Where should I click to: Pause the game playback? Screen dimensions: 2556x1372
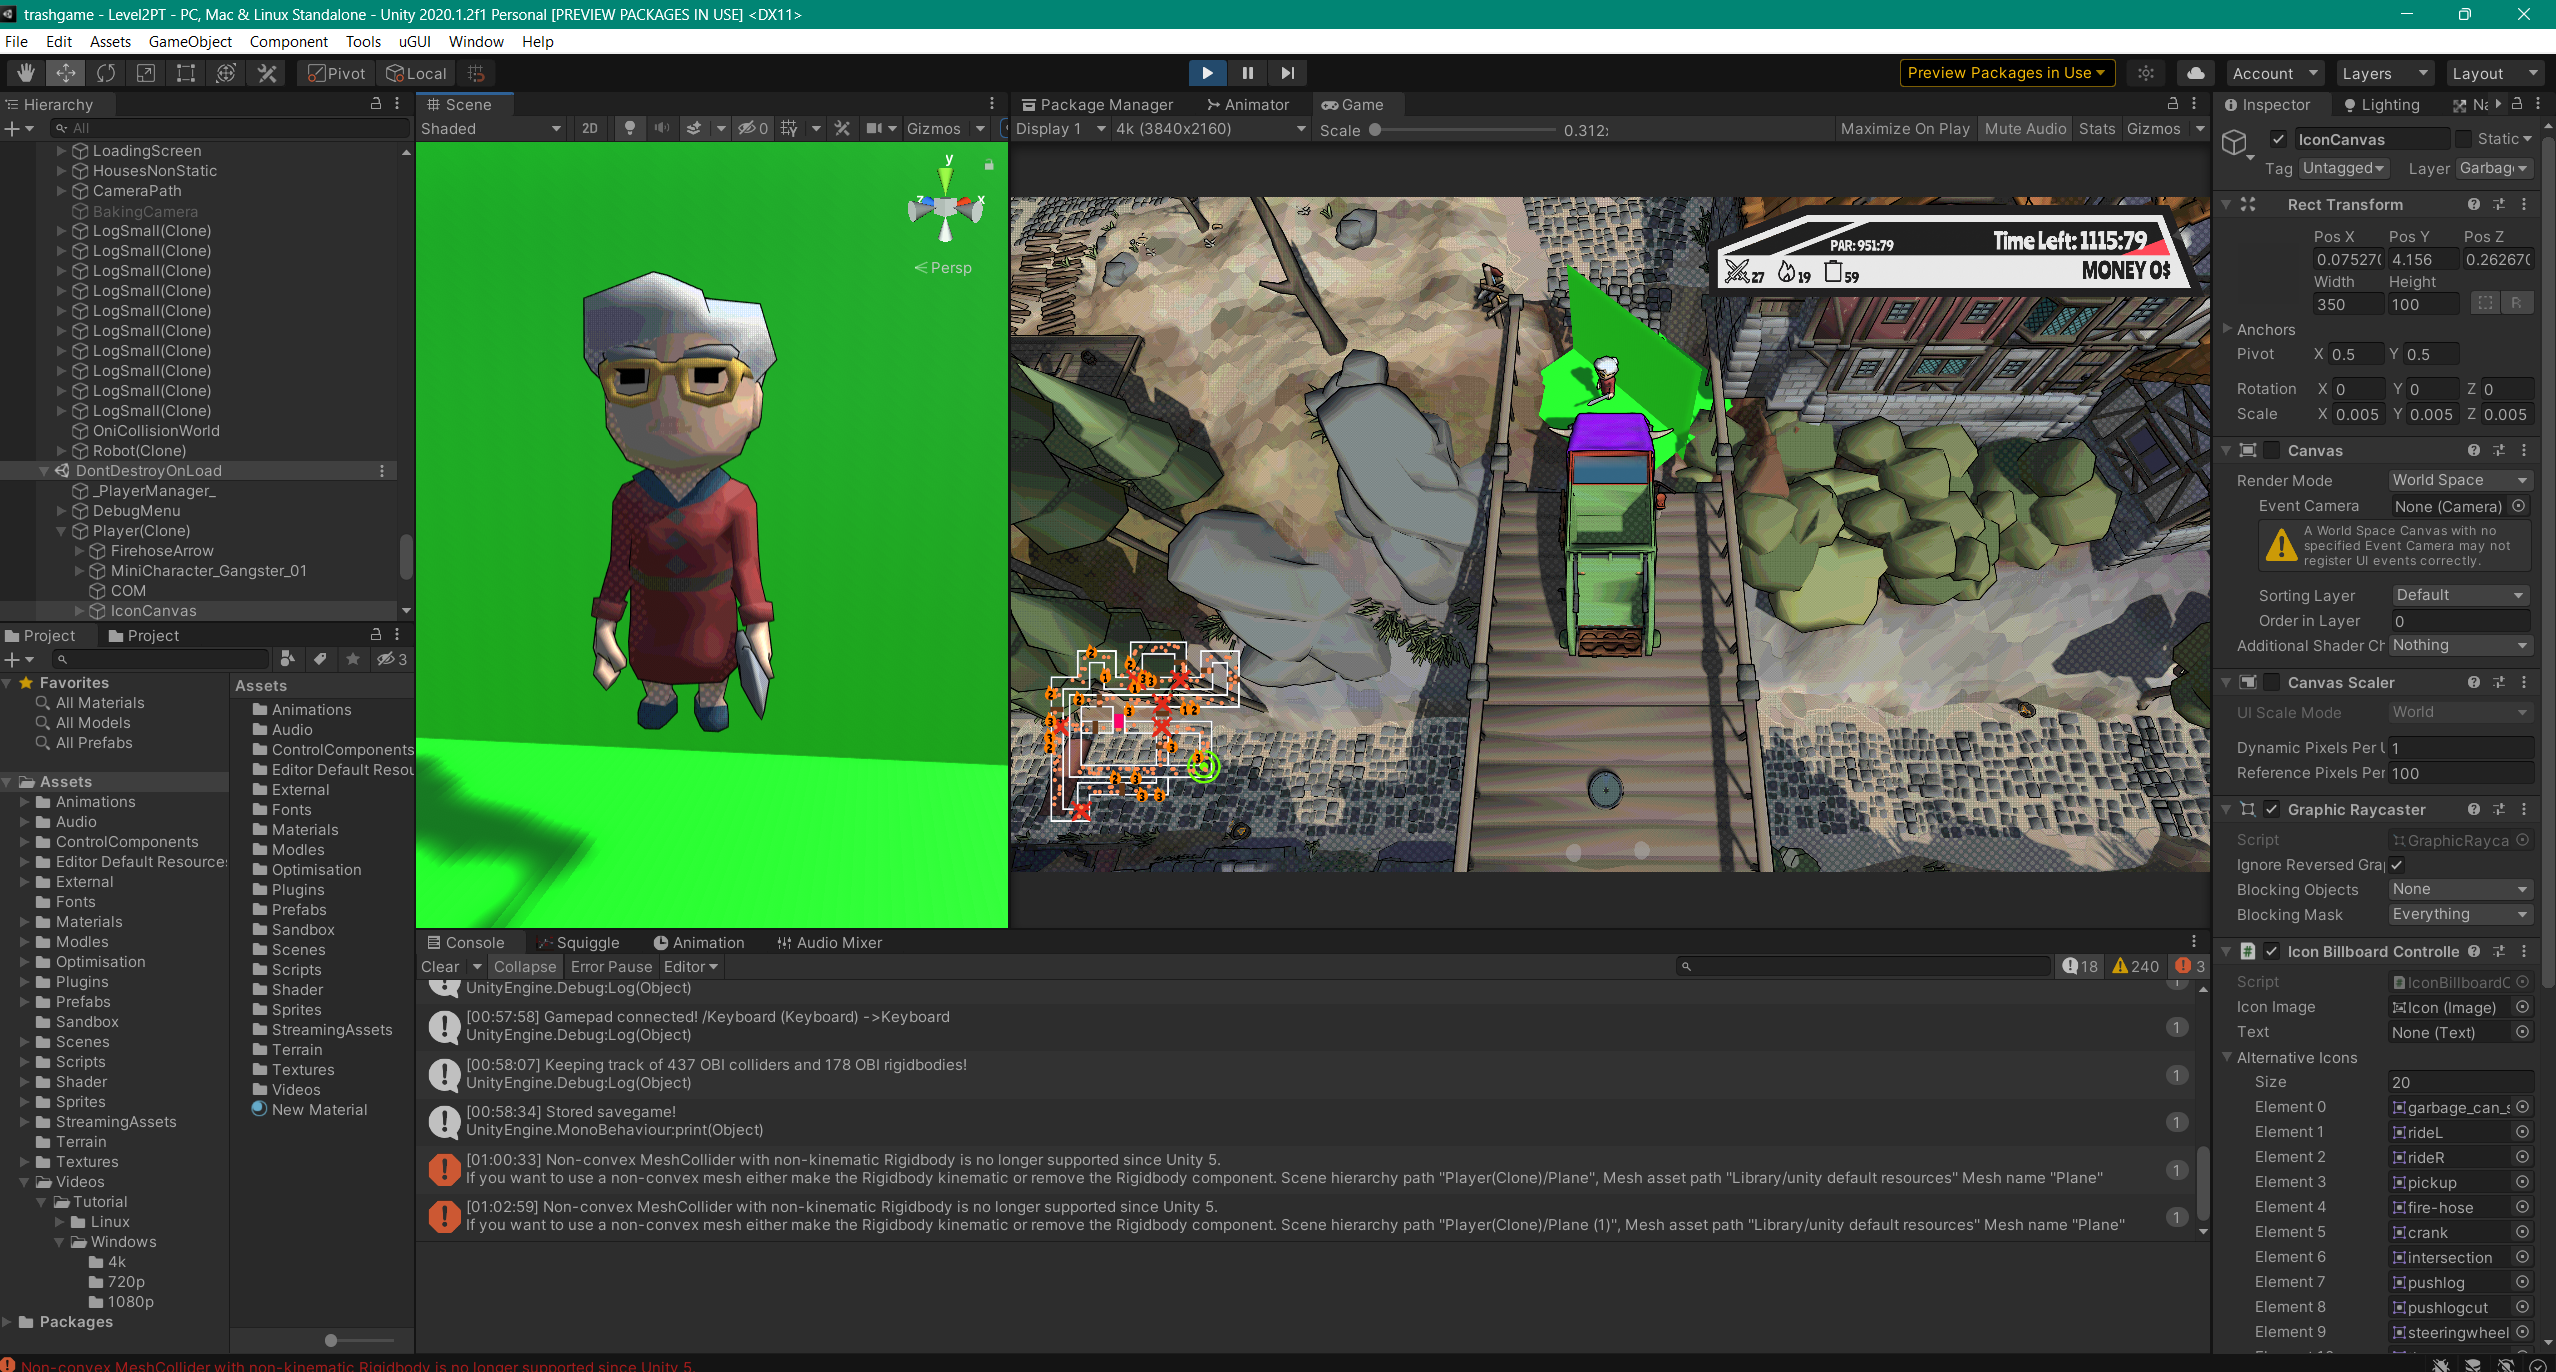[x=1247, y=73]
